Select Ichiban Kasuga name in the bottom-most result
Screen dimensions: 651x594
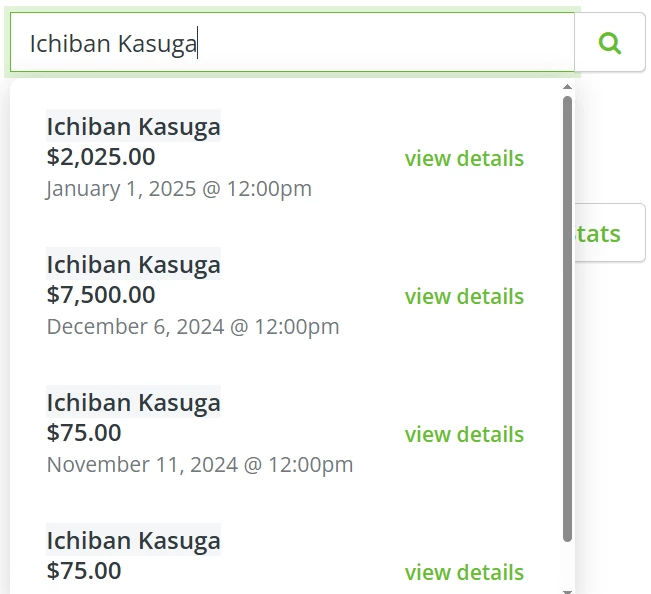pyautogui.click(x=133, y=541)
